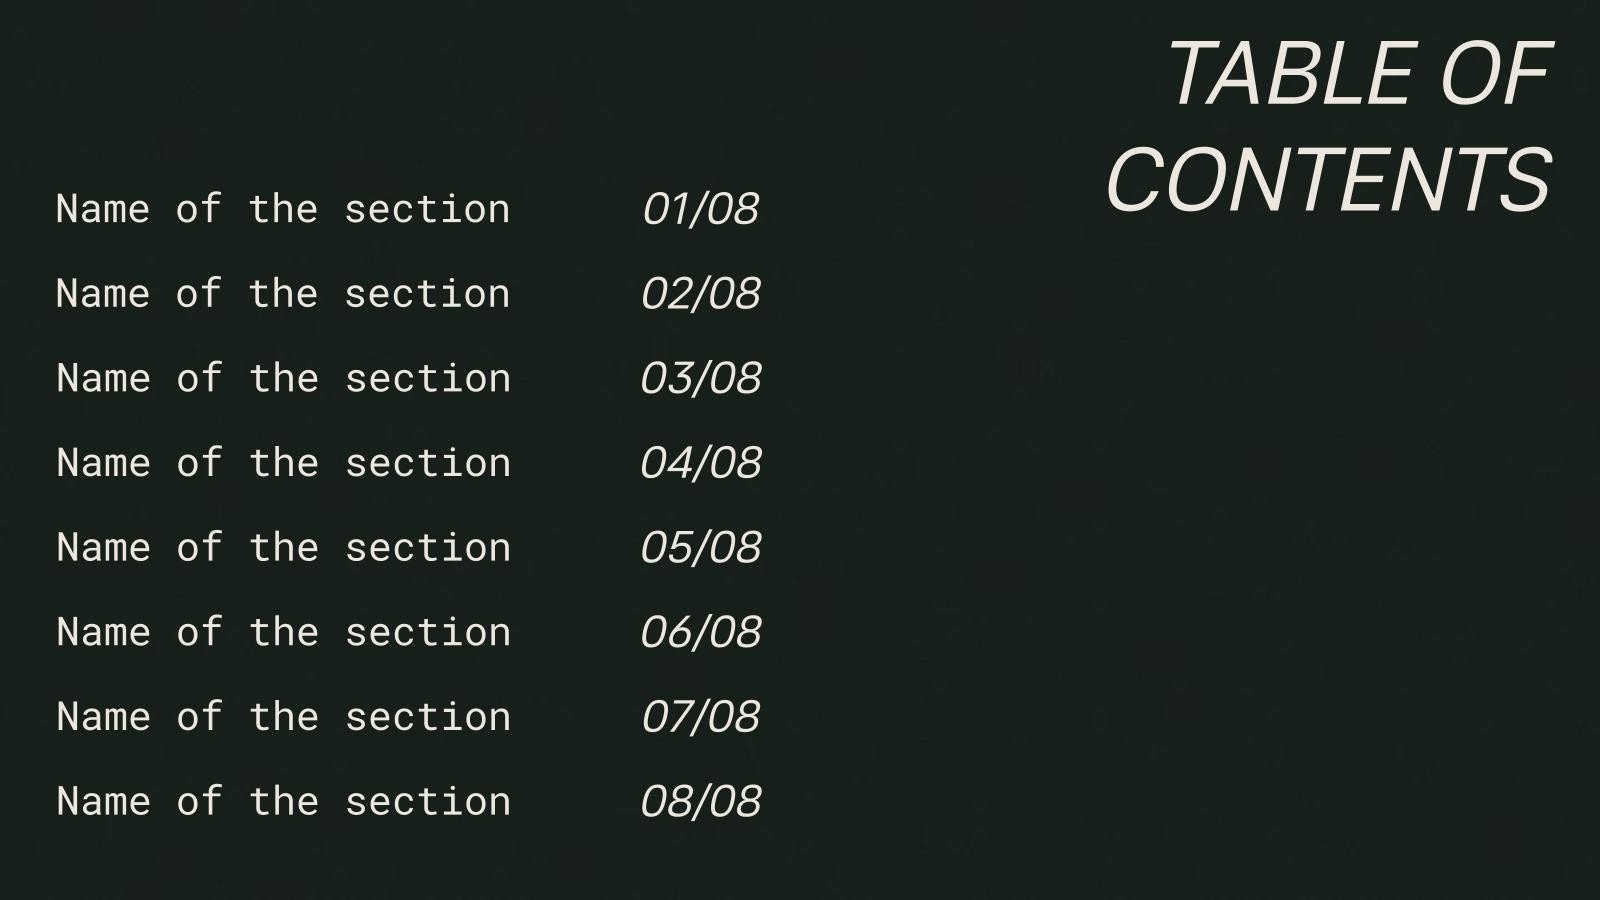Click the first 'Name of the section' entry
Screen dimensions: 1600x900
(283, 209)
